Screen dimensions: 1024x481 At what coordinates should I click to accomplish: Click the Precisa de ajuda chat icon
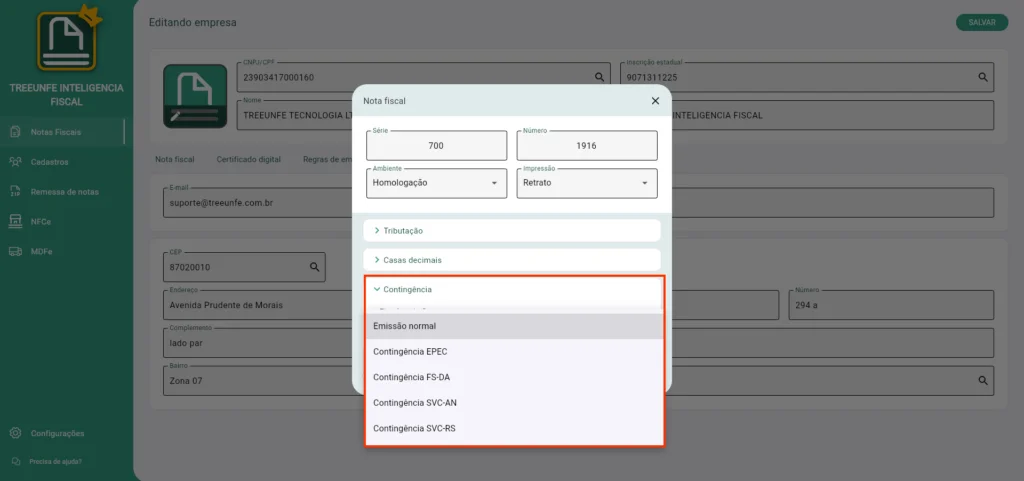(x=16, y=461)
